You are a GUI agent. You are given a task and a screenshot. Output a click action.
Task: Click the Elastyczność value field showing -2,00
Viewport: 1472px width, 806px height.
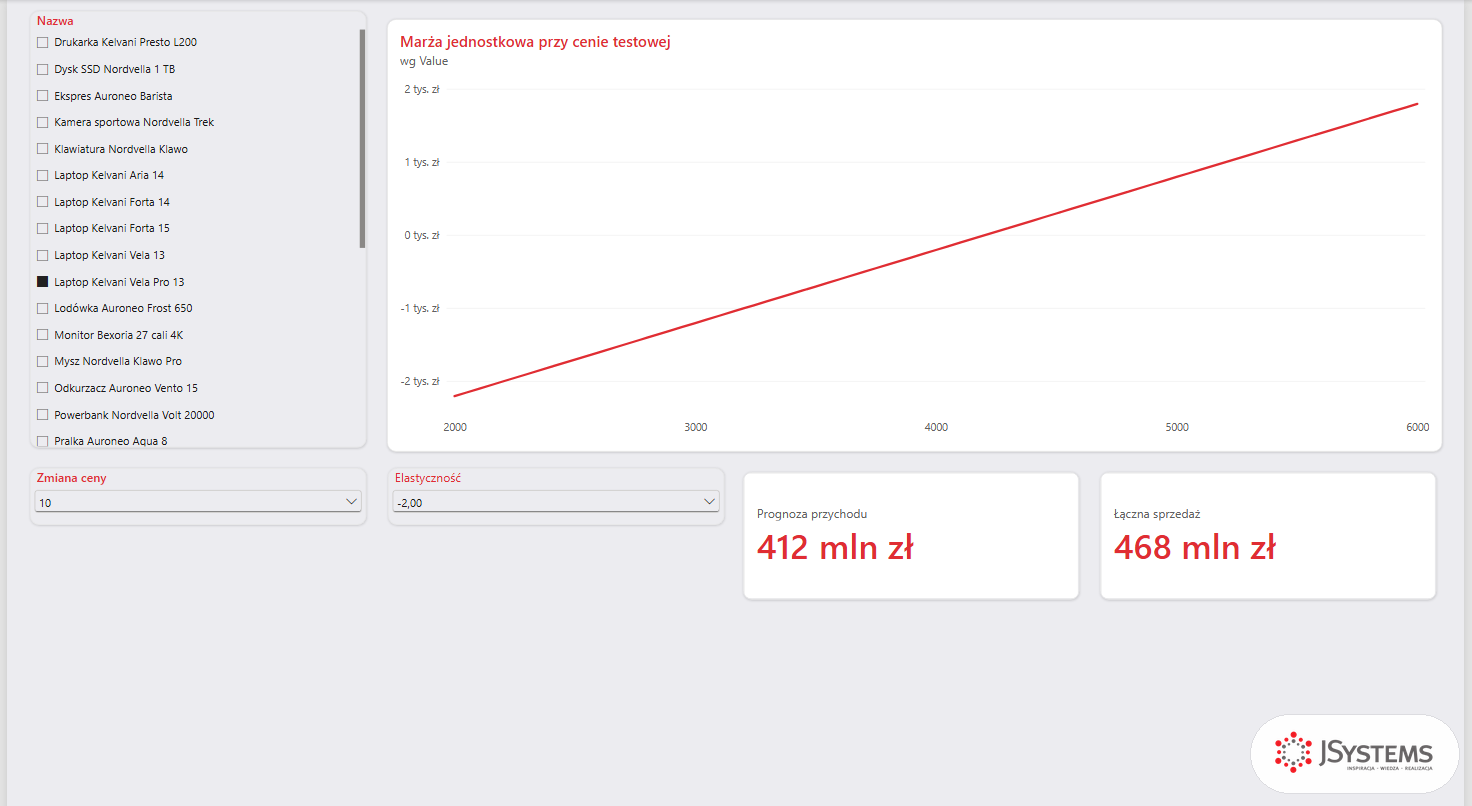coord(556,502)
